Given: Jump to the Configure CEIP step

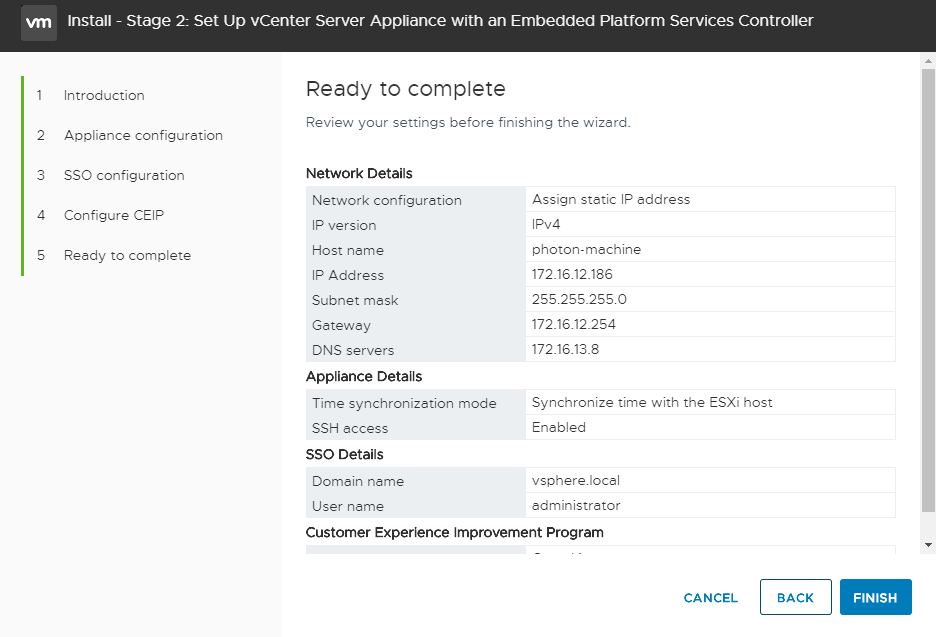Looking at the screenshot, I should coord(114,215).
